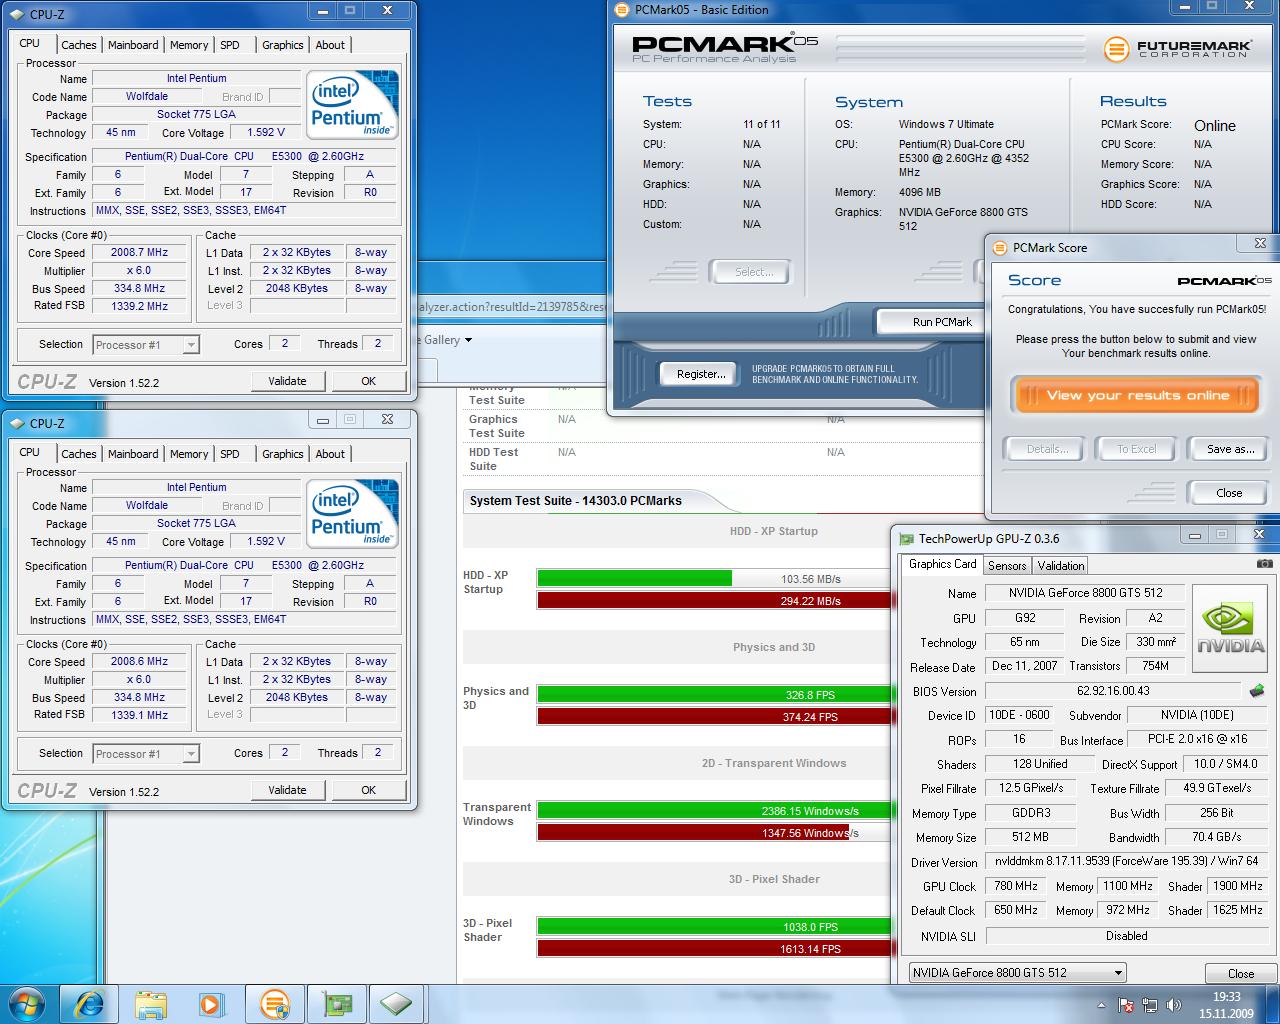This screenshot has width=1280, height=1024.
Task: Click Core Speed value 2008.7 MHz
Action: 139,253
